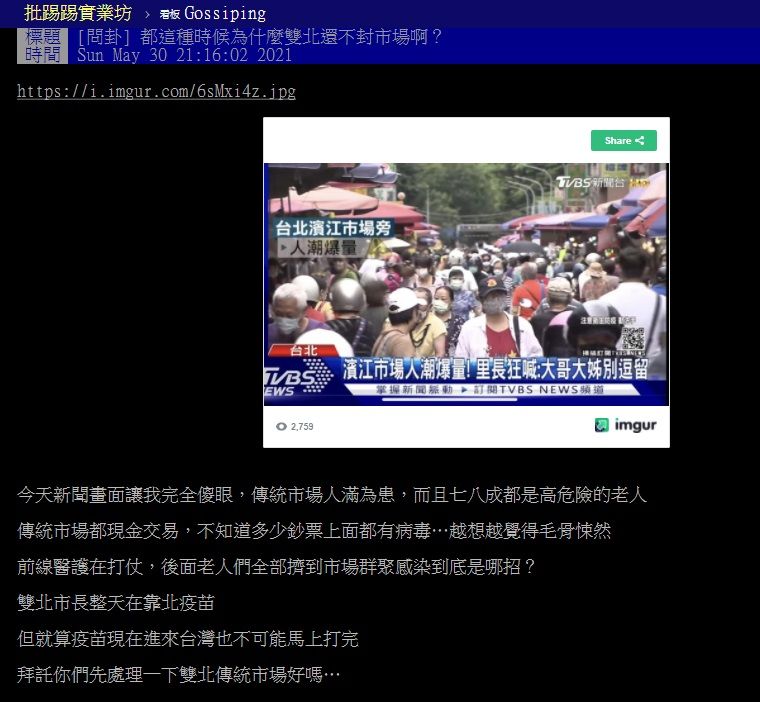Image resolution: width=760 pixels, height=702 pixels.
Task: Open the 批踢踢實業坊 home link
Action: coord(78,13)
